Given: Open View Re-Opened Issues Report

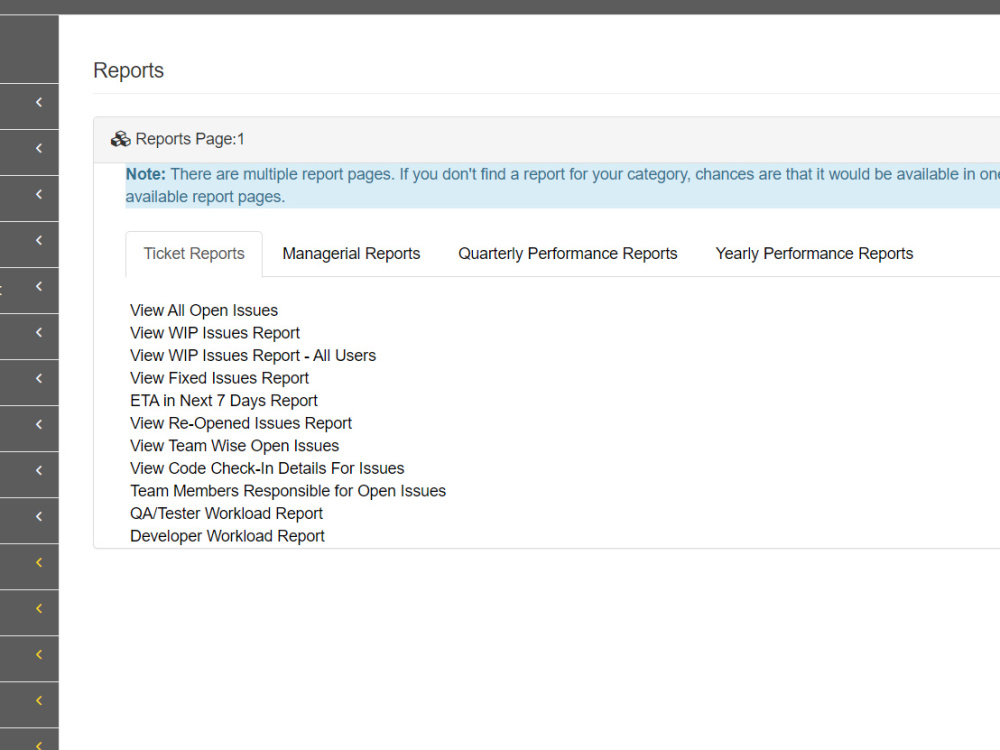Looking at the screenshot, I should point(241,423).
